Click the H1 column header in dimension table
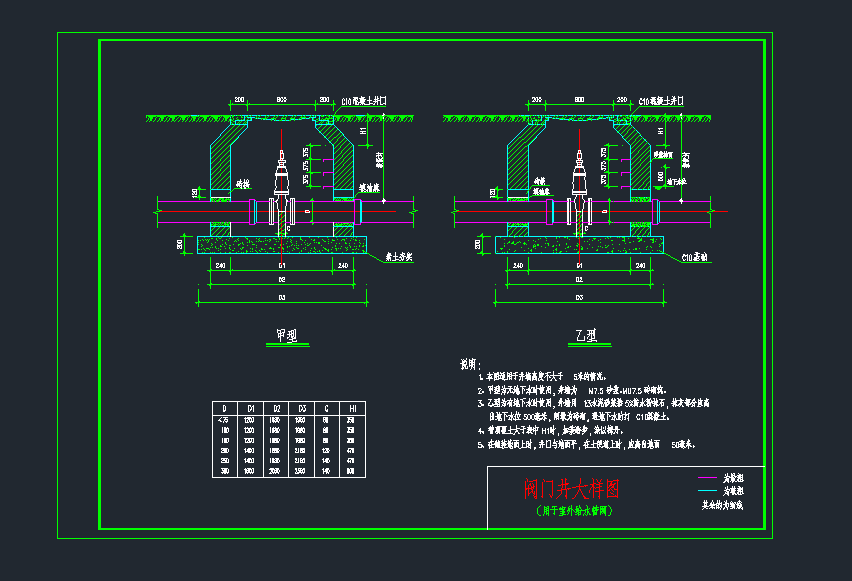 pyautogui.click(x=352, y=408)
